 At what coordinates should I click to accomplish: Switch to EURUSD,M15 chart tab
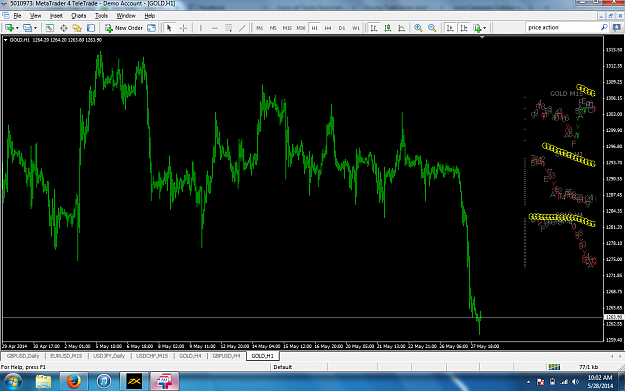coord(66,356)
